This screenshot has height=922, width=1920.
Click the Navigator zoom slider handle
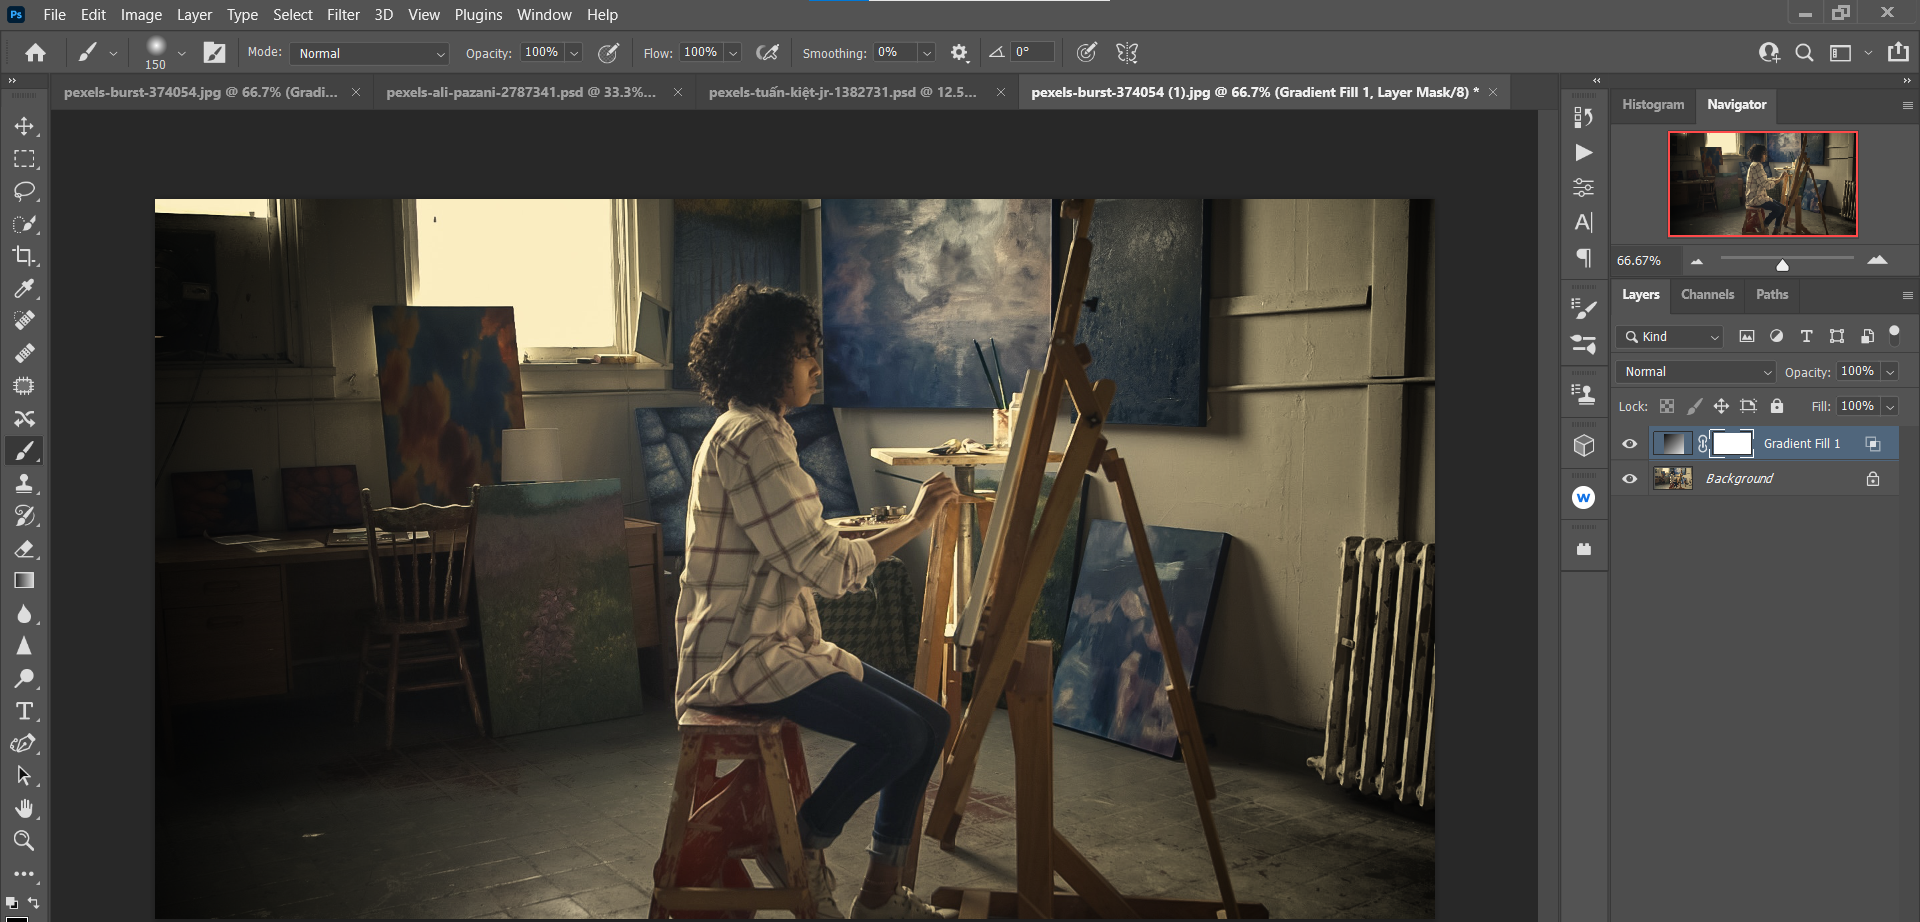pos(1782,265)
